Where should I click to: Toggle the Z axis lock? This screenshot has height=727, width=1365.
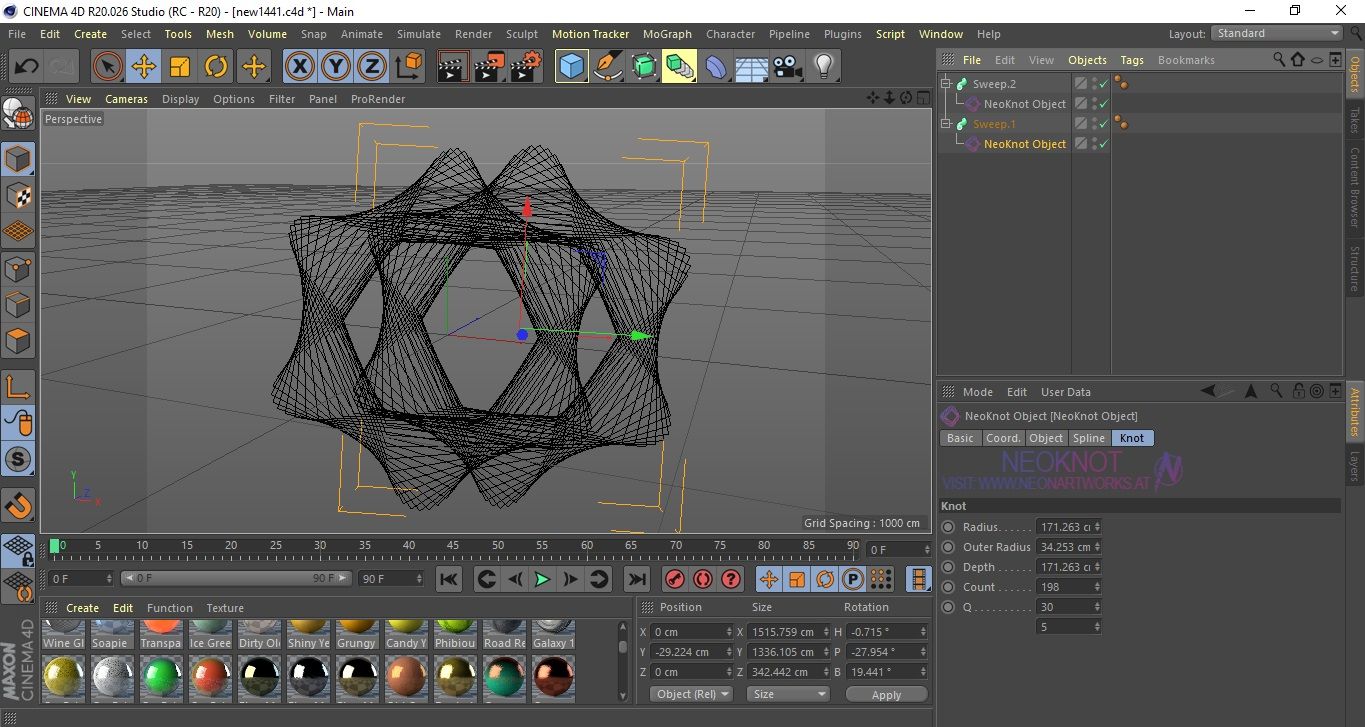pyautogui.click(x=372, y=67)
